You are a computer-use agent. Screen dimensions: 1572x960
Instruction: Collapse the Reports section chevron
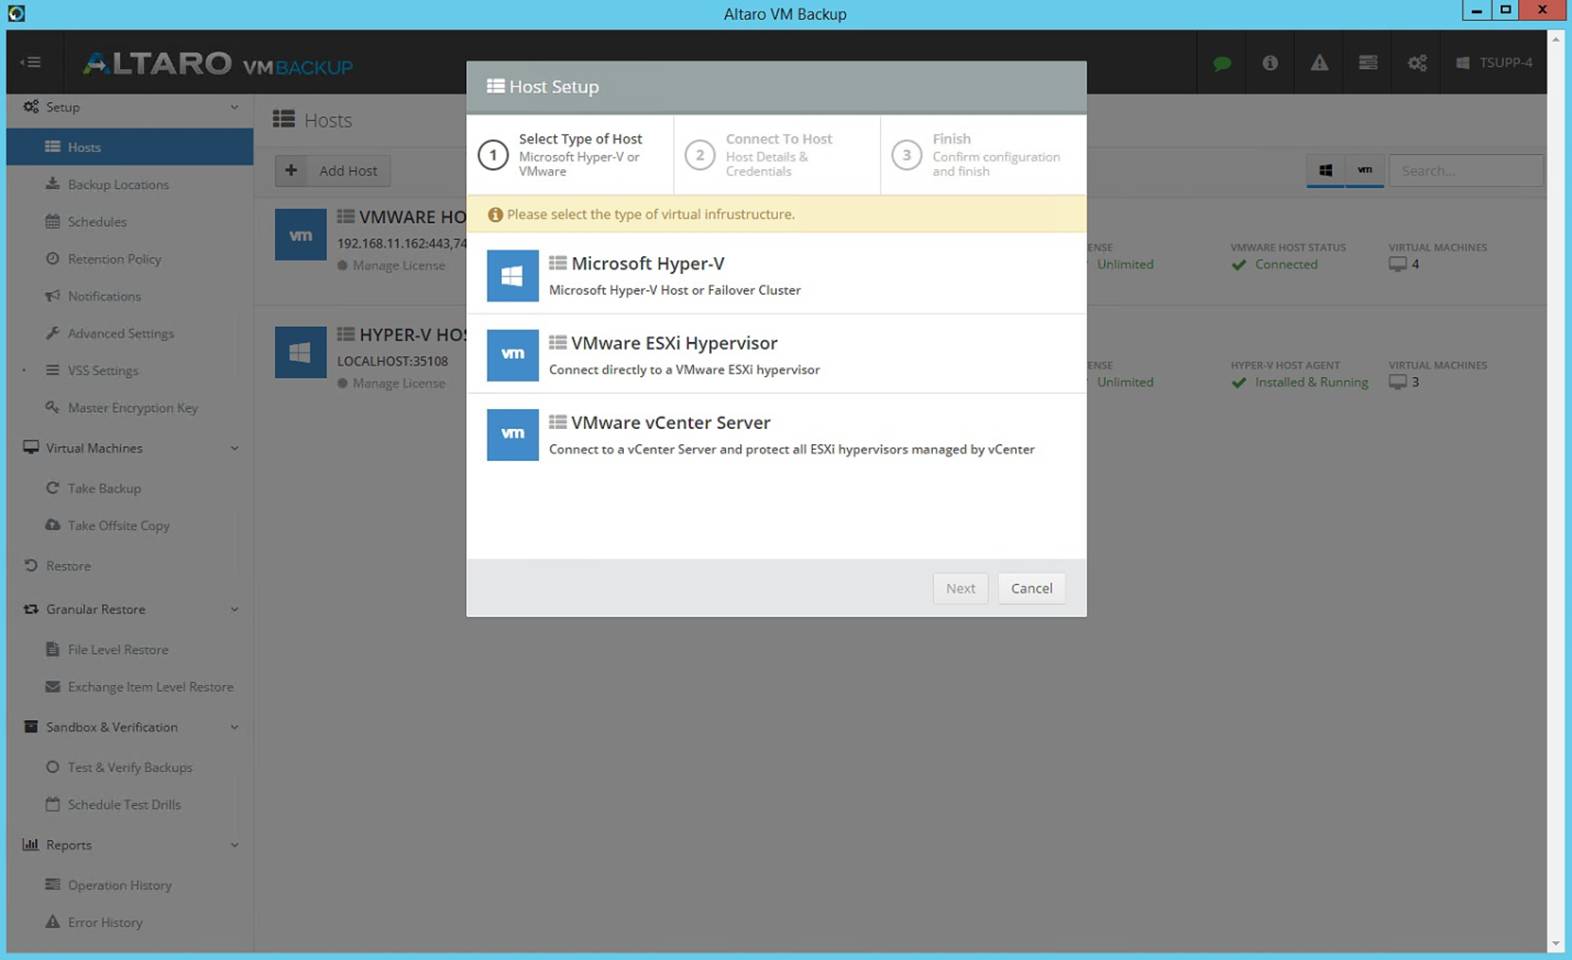point(234,845)
